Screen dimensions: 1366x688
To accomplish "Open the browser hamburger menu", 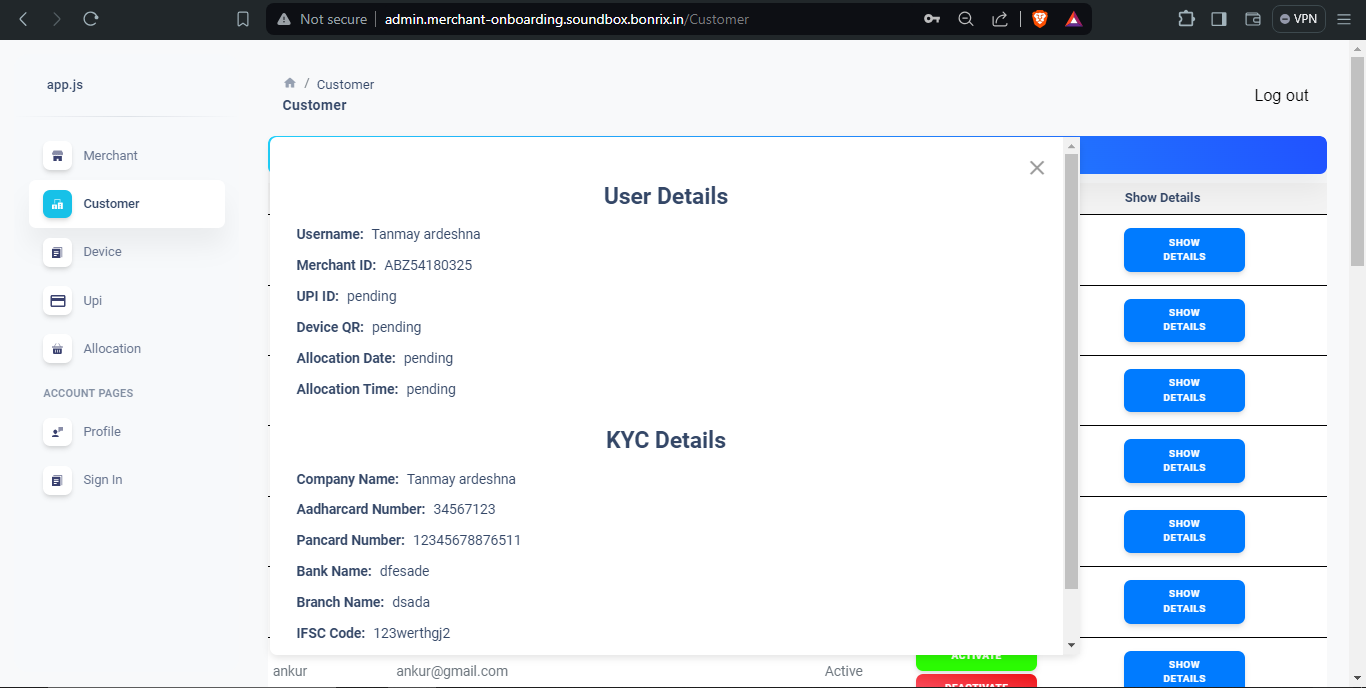I will click(x=1344, y=18).
